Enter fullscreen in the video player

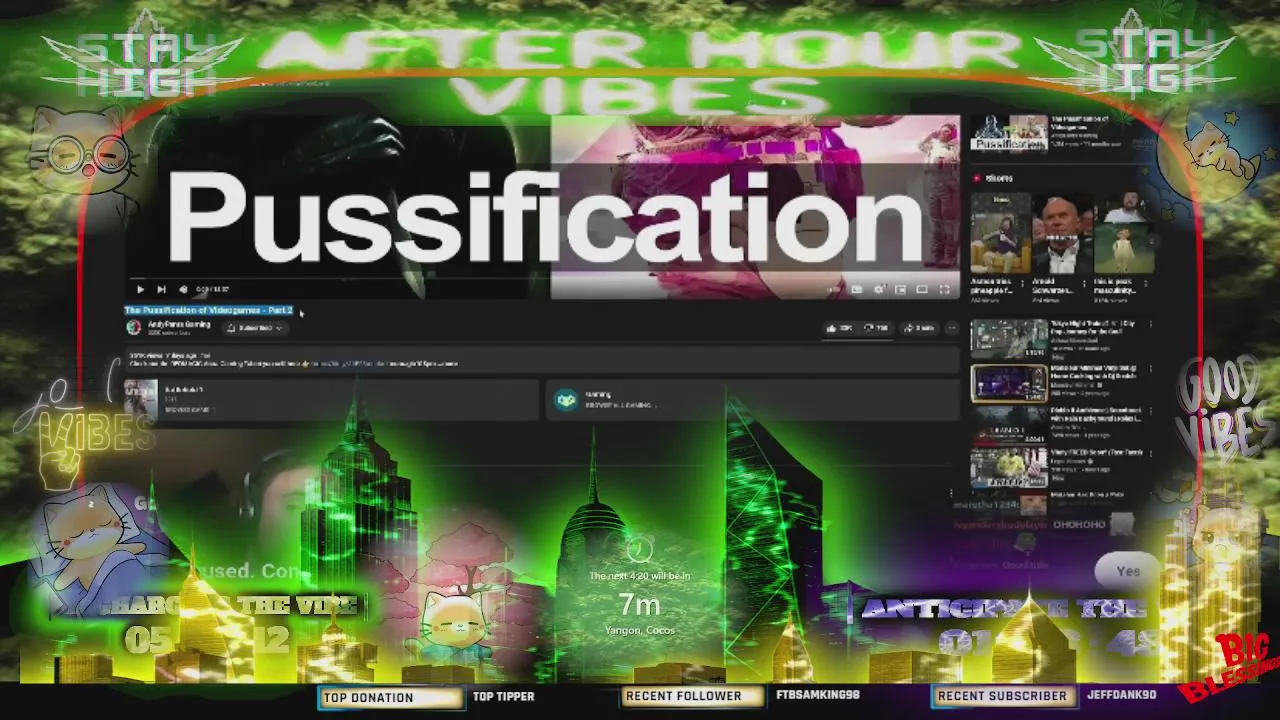point(944,289)
